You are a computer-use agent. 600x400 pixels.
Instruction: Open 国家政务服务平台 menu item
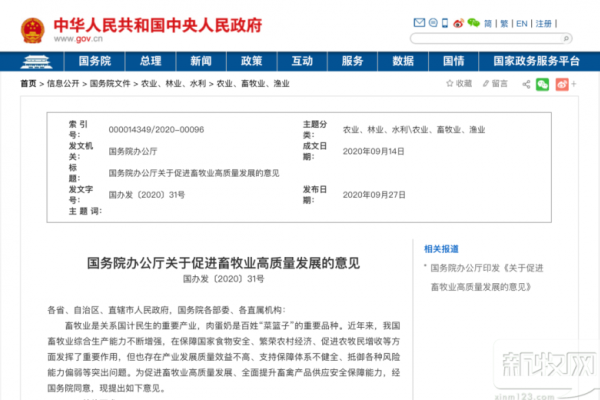click(x=536, y=61)
